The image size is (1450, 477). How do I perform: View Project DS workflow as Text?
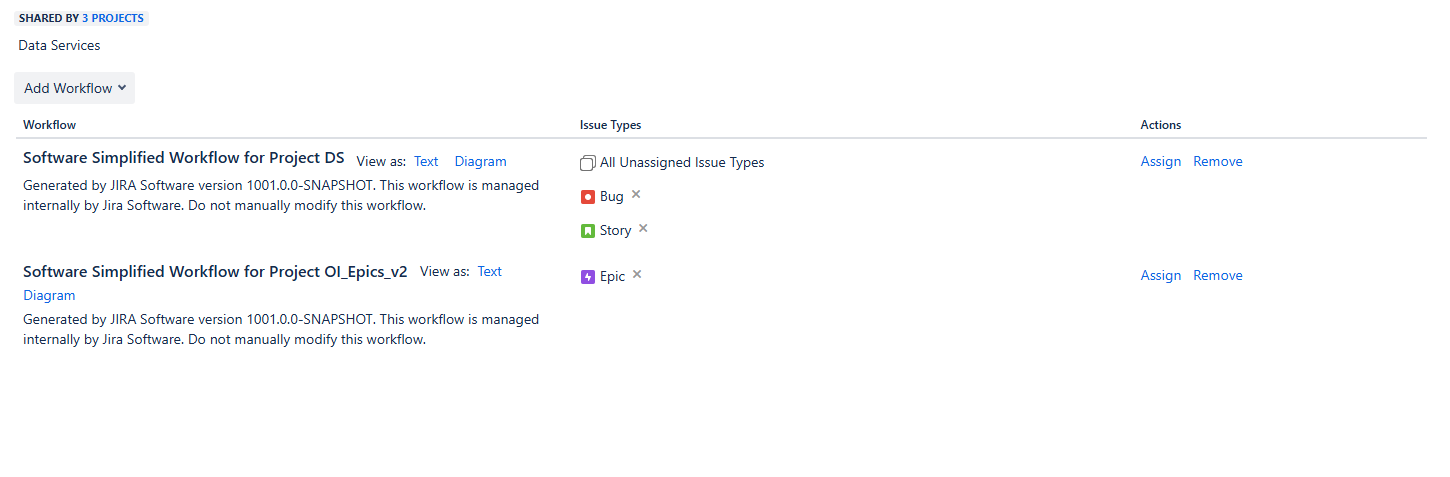426,161
